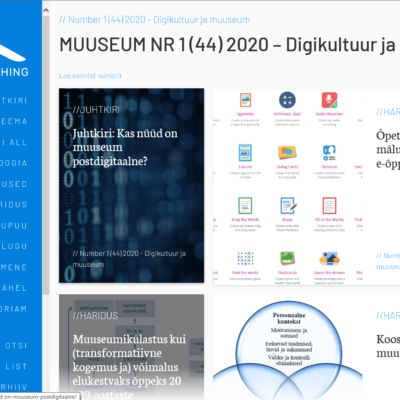
Task: Open the 'LIST' item in the sidebar
Action: (x=16, y=367)
